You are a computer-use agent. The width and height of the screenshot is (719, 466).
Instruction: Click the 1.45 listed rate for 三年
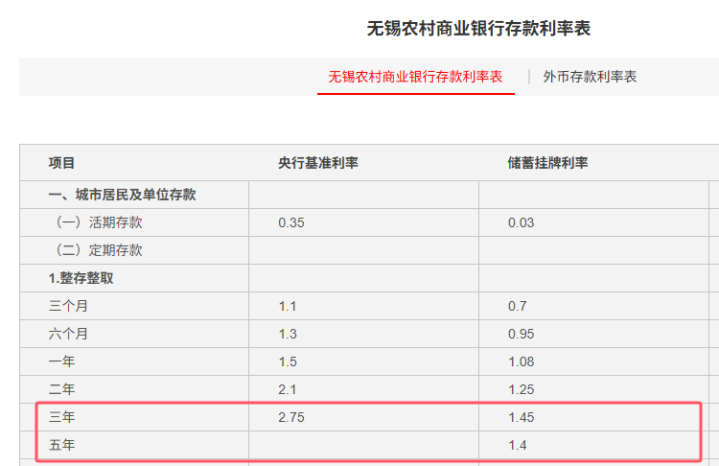(521, 417)
